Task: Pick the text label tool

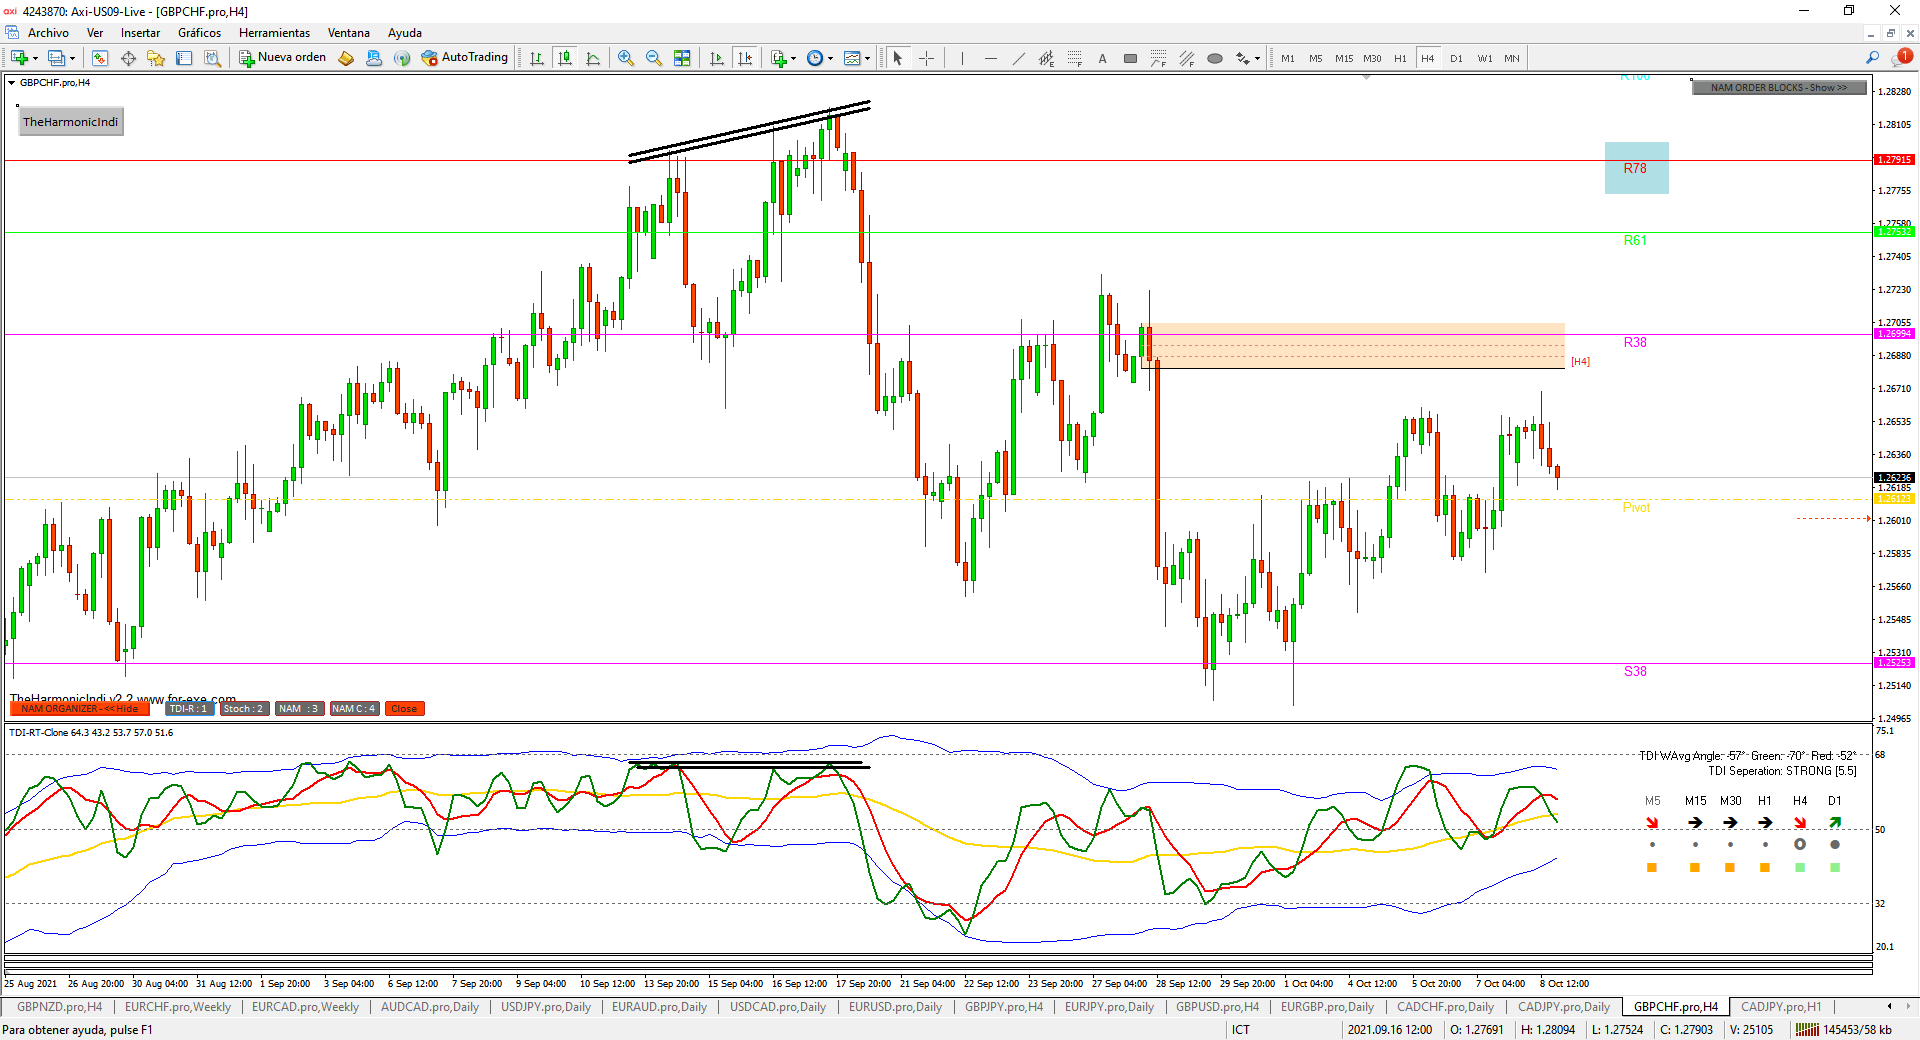Action: pyautogui.click(x=1102, y=58)
